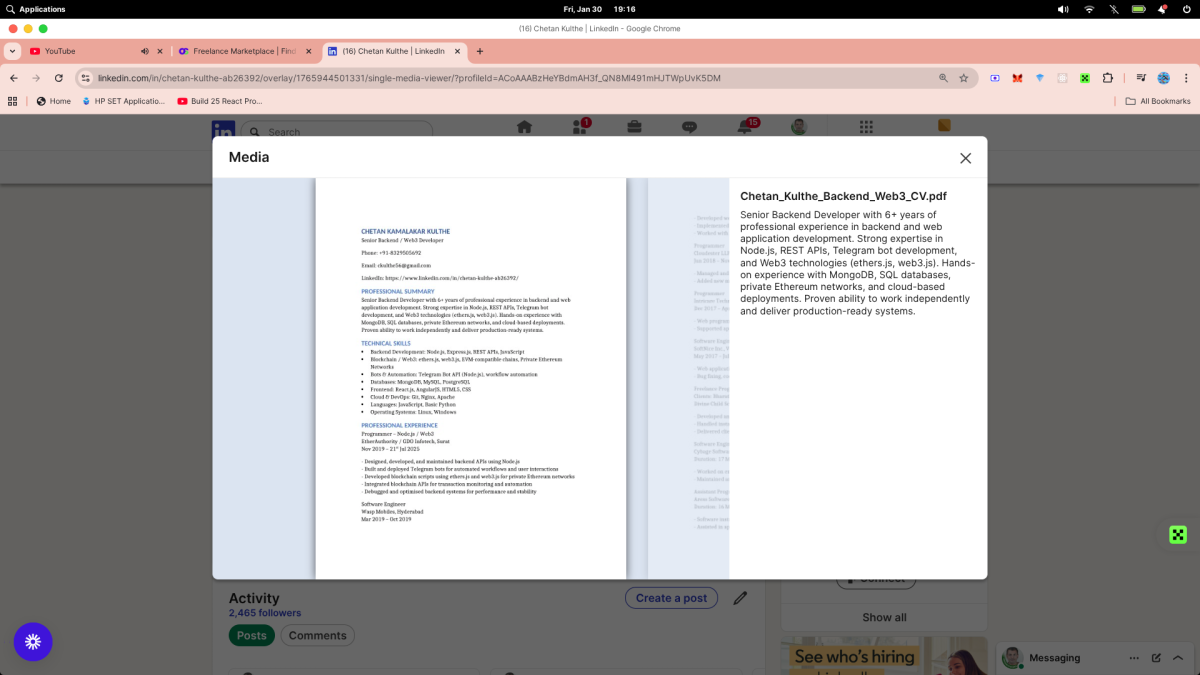Click the Create a post button

pyautogui.click(x=671, y=598)
